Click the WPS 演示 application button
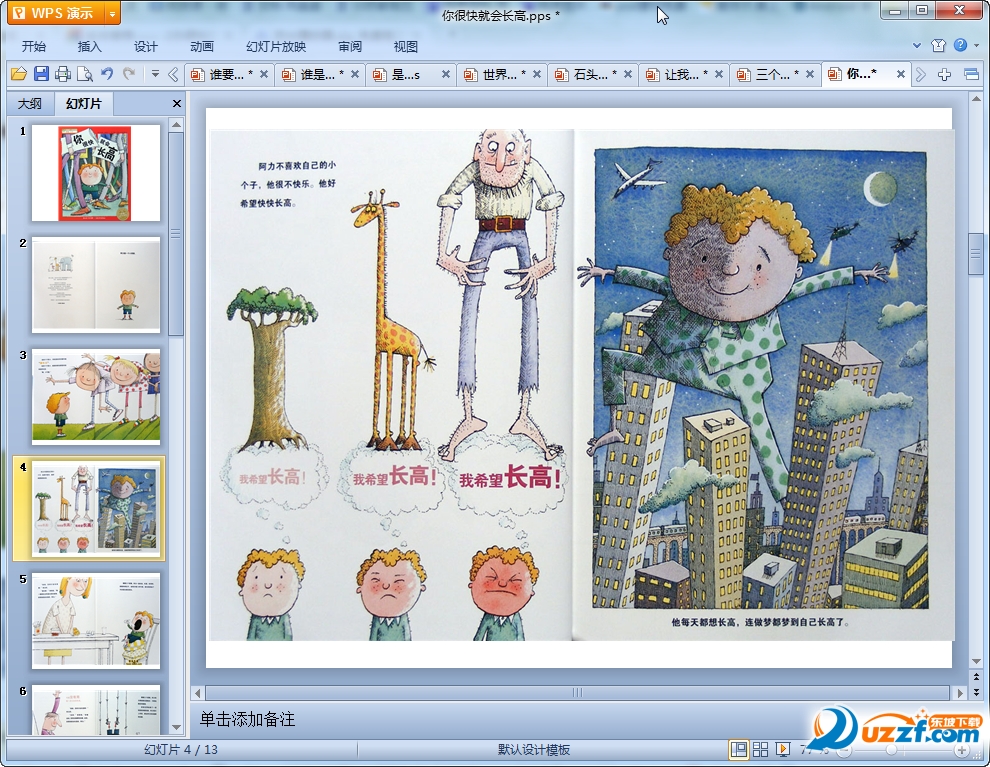The height and width of the screenshot is (767, 990). pos(56,13)
